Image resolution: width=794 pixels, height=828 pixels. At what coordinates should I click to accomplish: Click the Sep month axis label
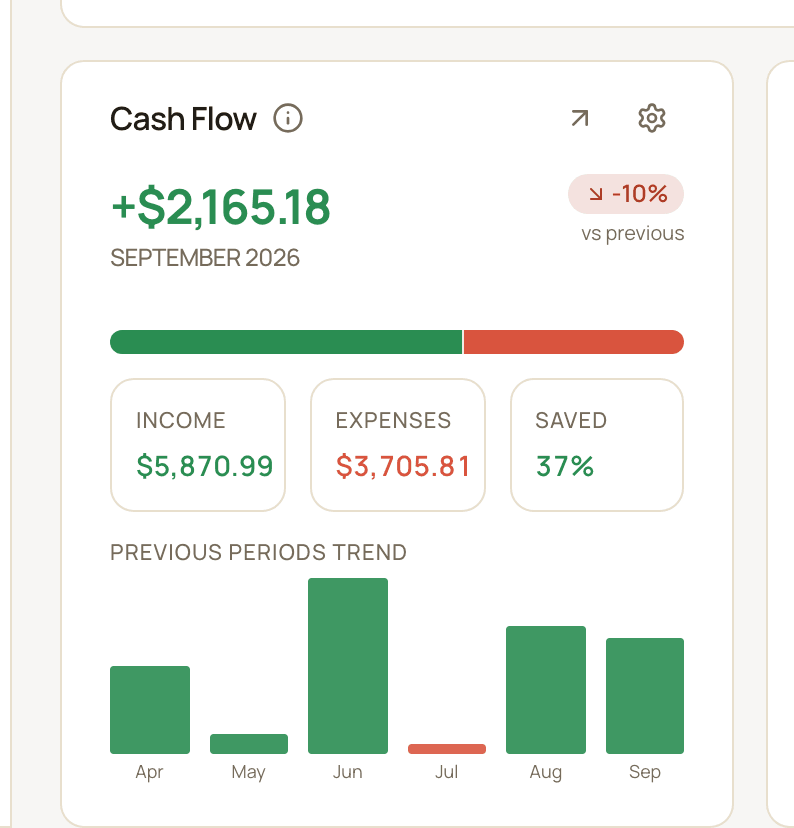[x=645, y=773]
